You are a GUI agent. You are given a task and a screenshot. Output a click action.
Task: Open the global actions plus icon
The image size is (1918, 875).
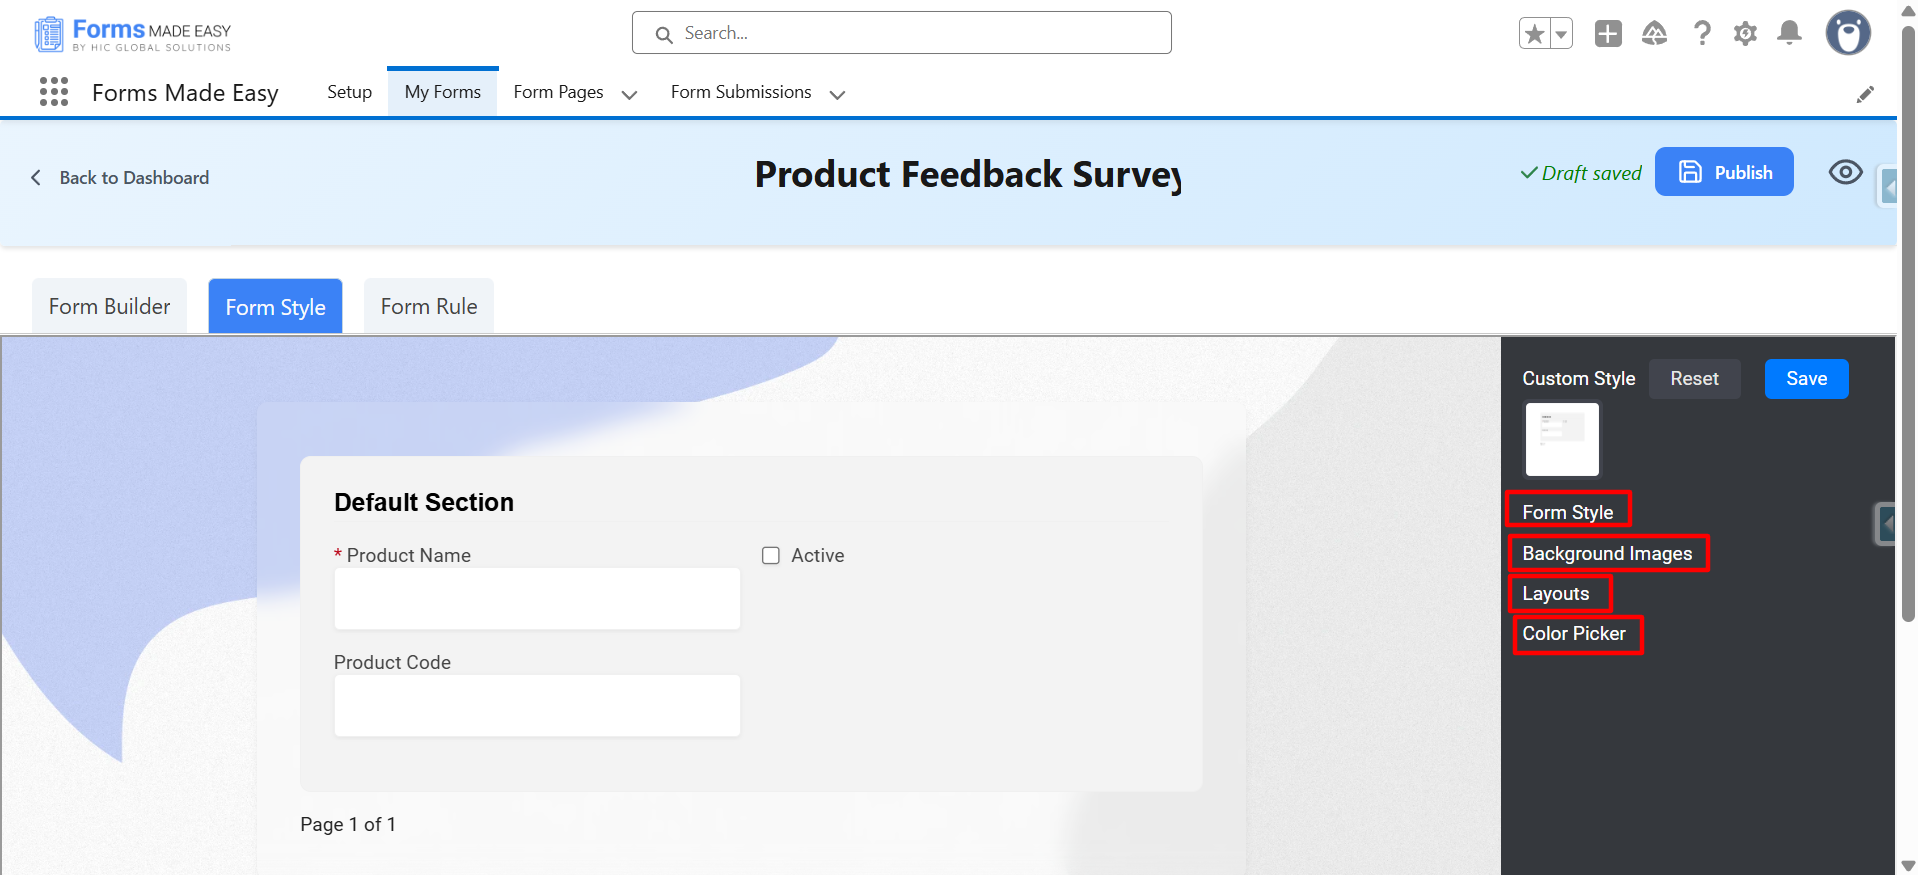1608,34
